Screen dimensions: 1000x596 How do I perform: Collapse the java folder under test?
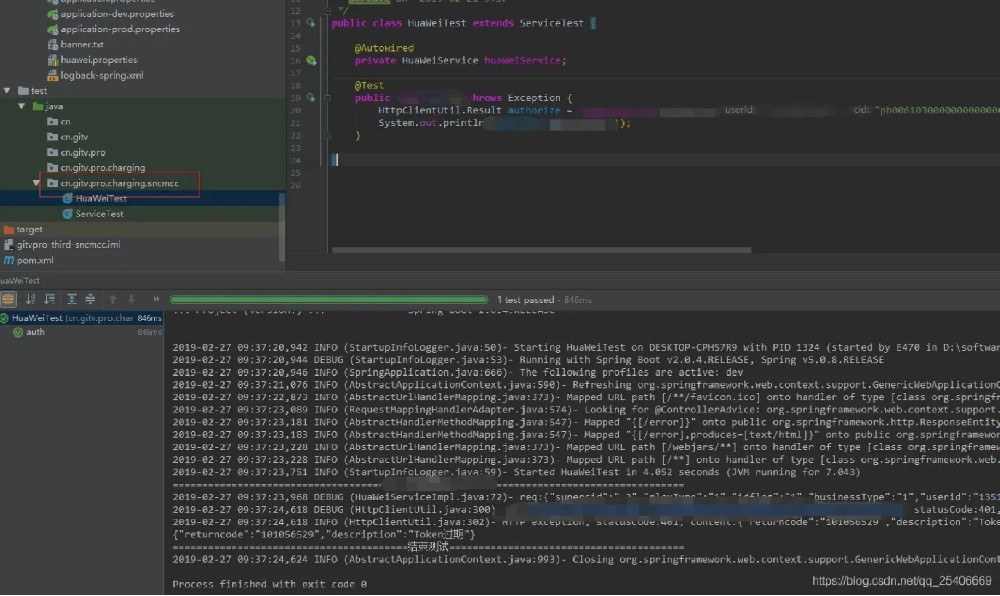22,106
